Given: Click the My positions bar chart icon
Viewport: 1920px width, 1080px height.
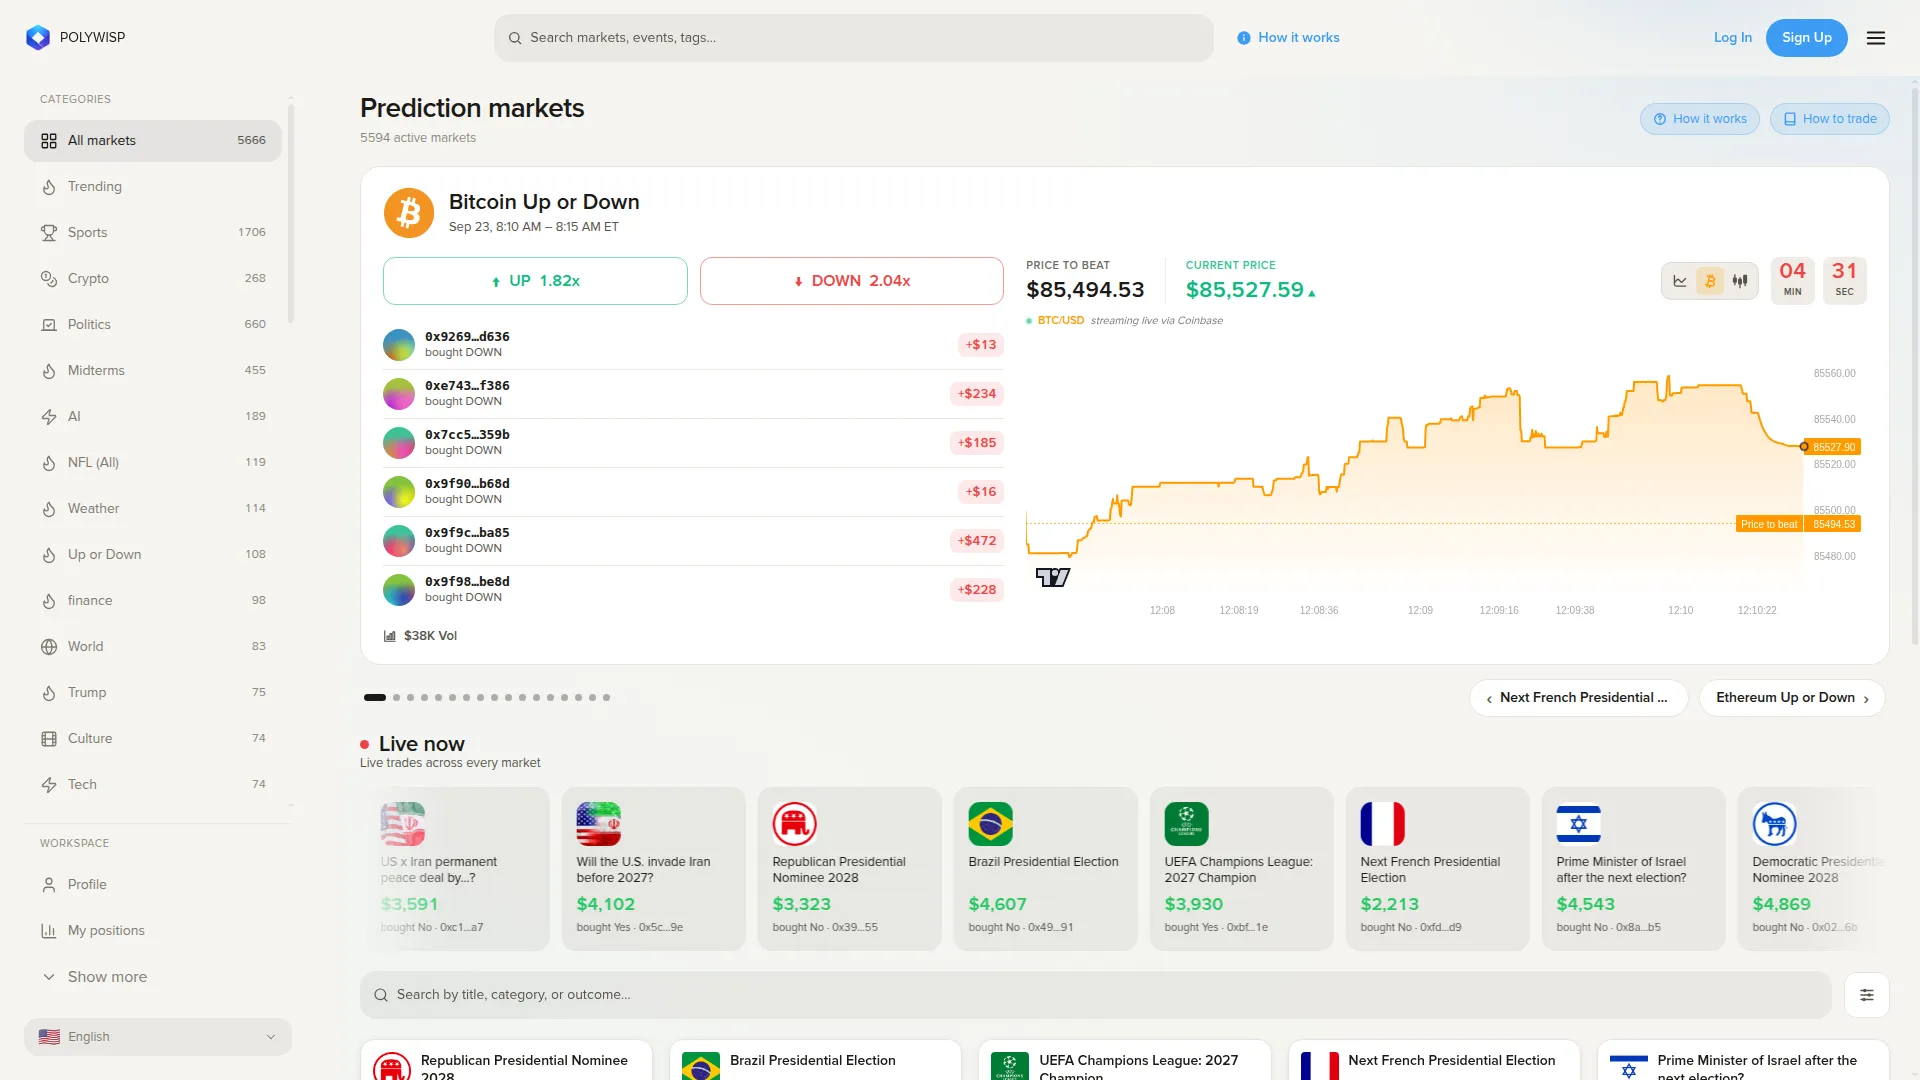Looking at the screenshot, I should [x=49, y=931].
